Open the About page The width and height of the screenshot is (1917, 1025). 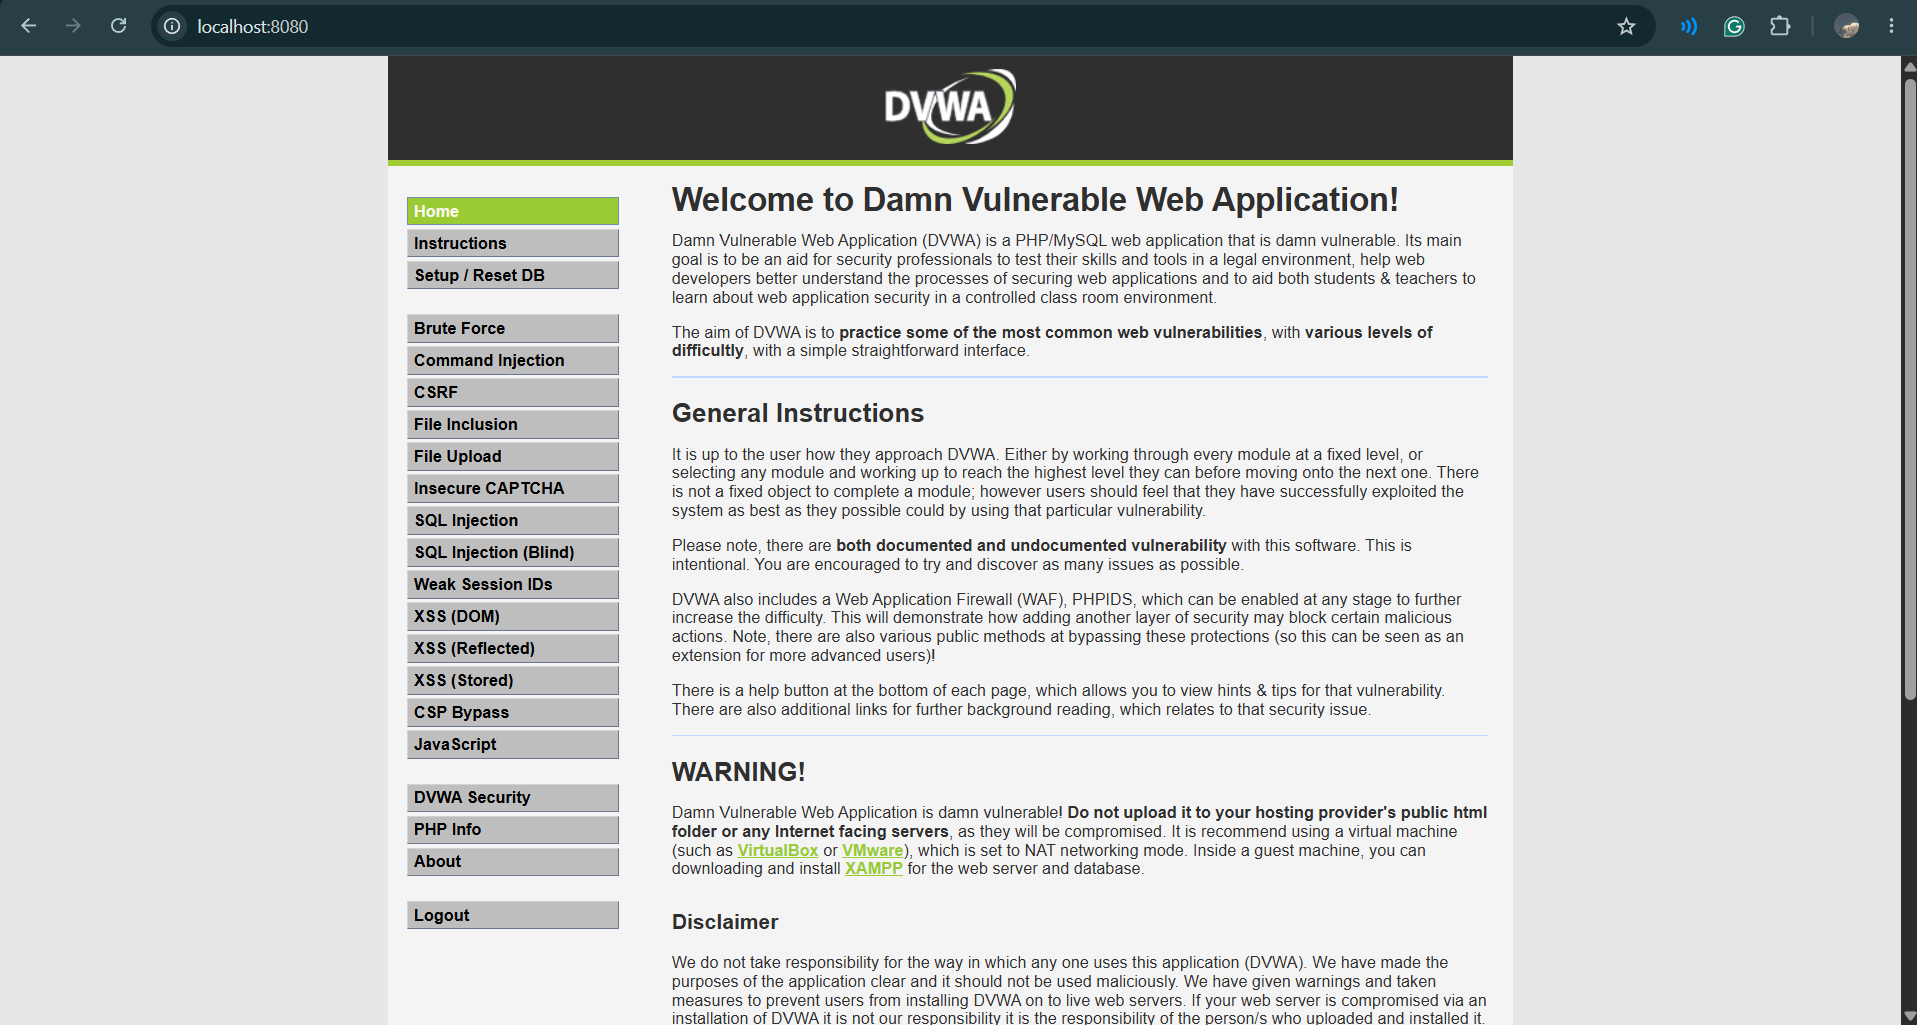pyautogui.click(x=513, y=861)
